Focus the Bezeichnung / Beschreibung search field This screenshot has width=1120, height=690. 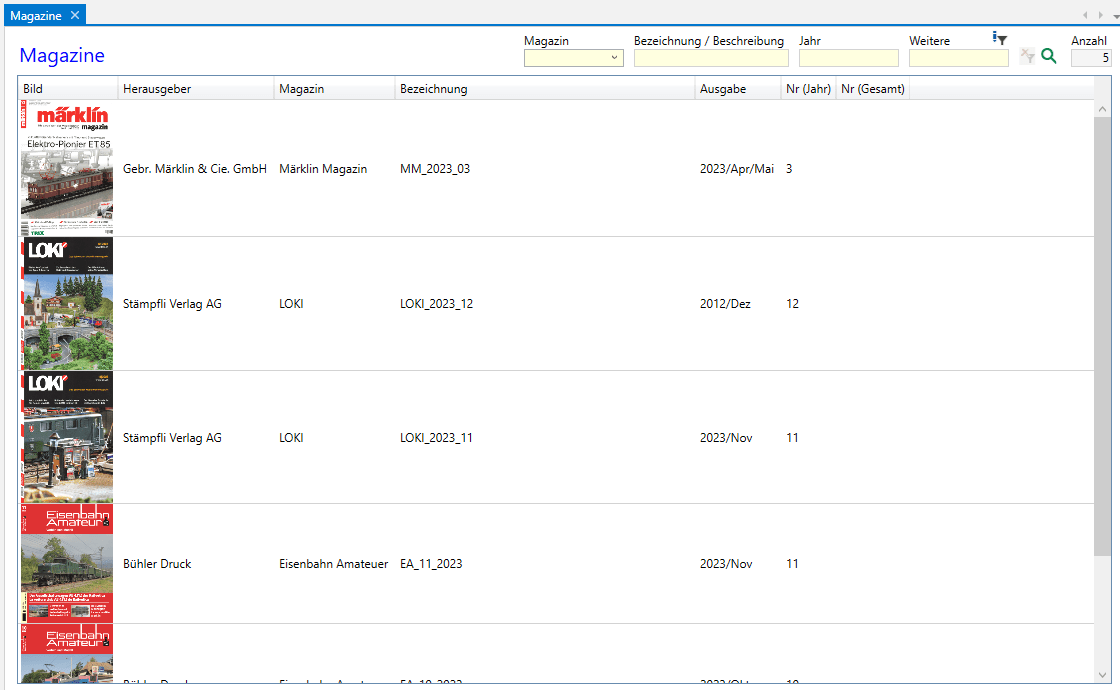pyautogui.click(x=710, y=58)
